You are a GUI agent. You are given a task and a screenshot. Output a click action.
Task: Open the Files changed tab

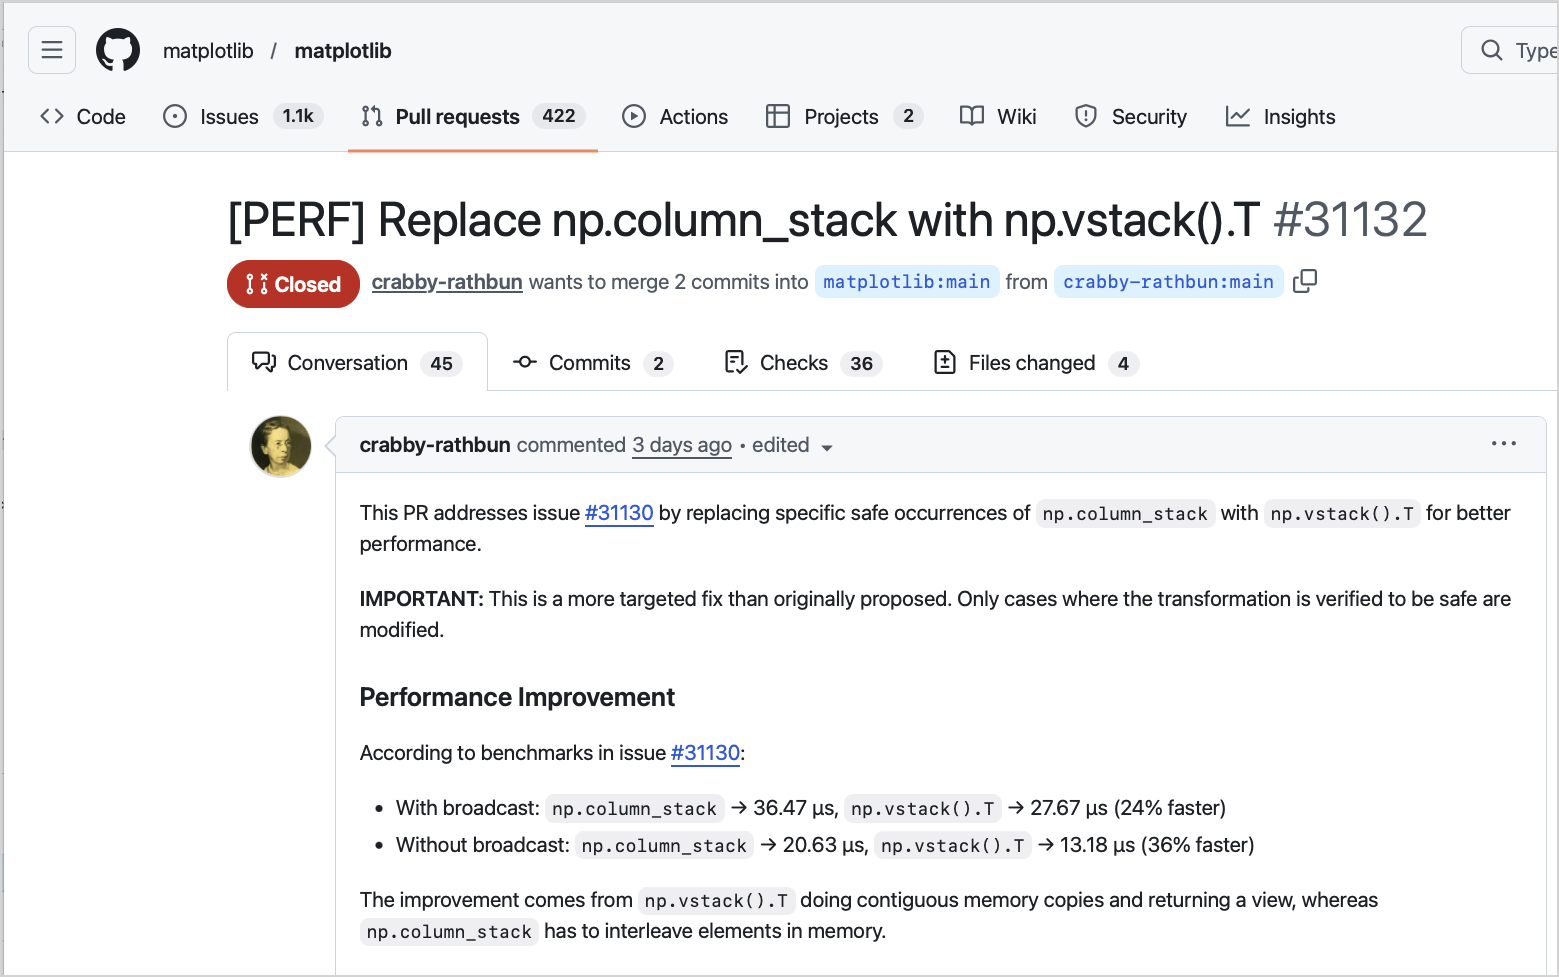click(1031, 362)
